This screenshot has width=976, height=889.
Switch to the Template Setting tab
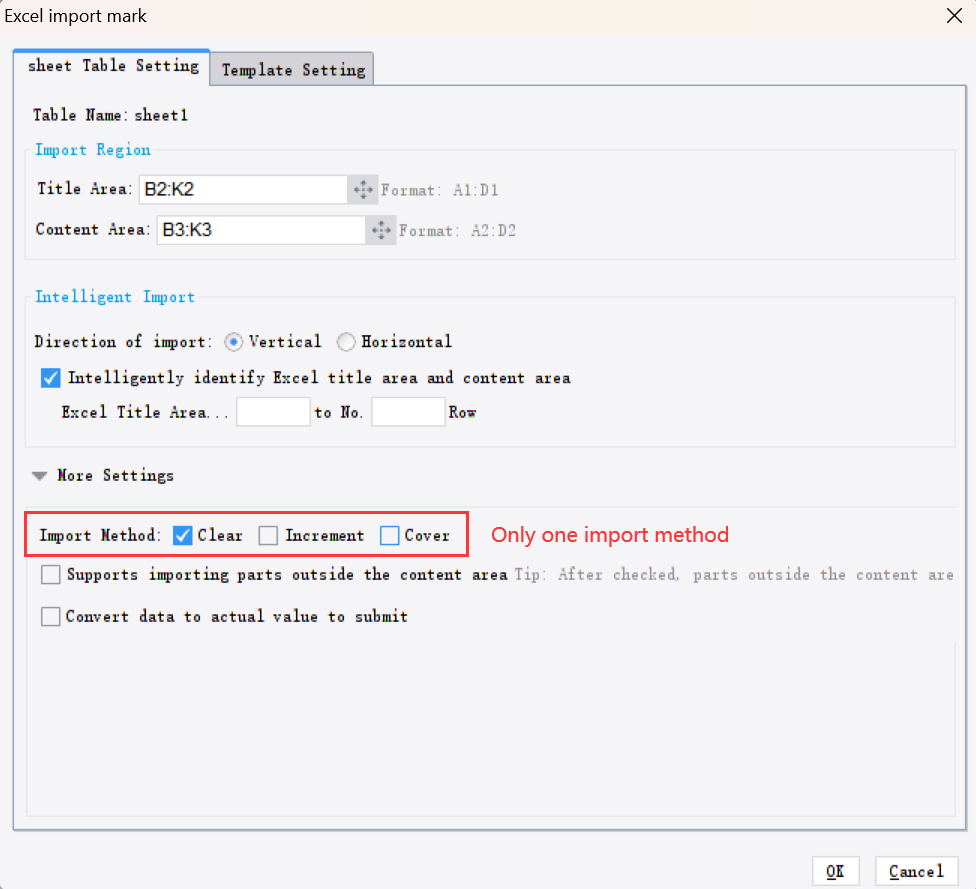[291, 69]
